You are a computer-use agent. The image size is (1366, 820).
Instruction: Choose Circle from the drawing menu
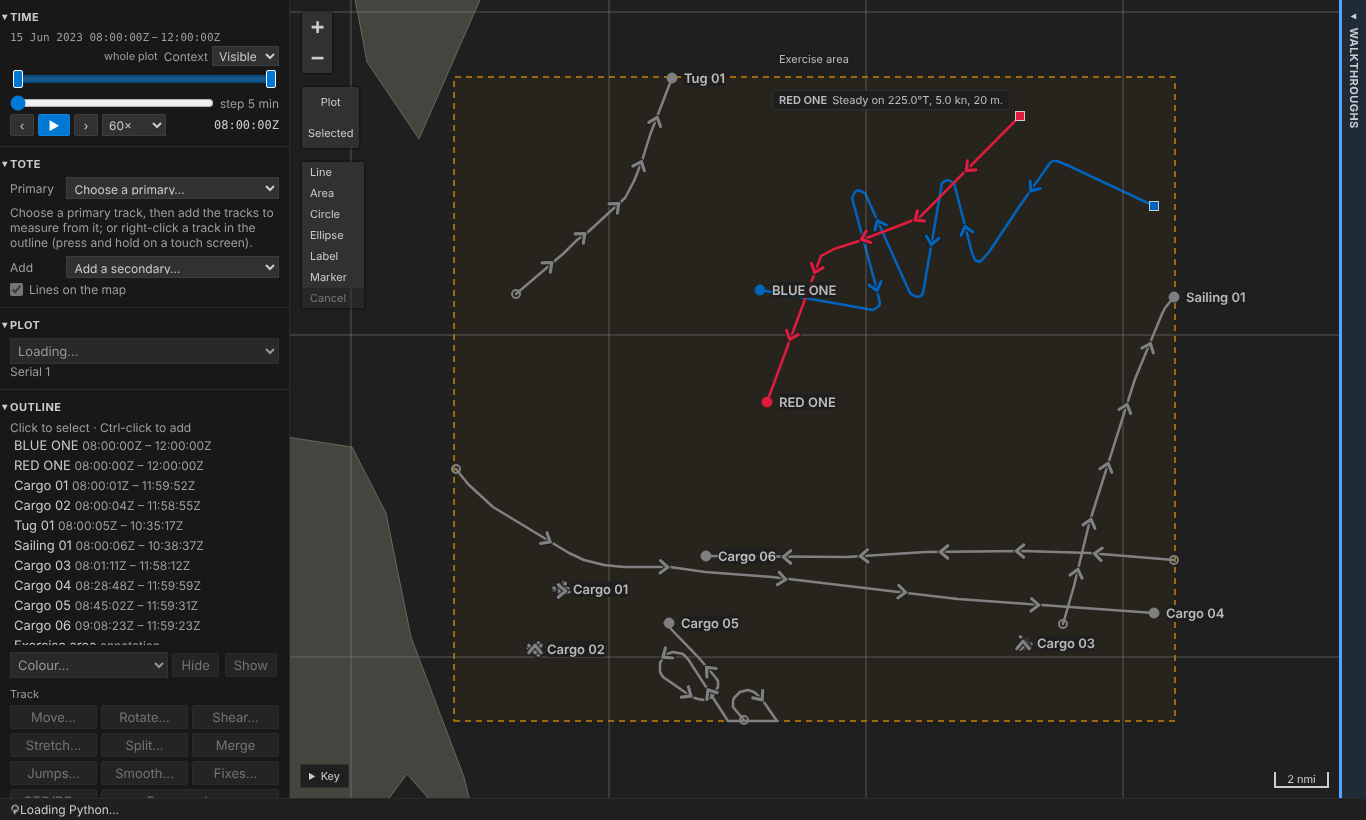coord(333,214)
